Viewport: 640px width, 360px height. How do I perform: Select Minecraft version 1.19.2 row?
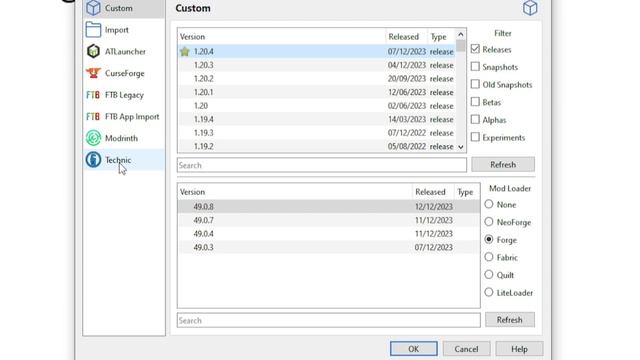click(x=317, y=146)
